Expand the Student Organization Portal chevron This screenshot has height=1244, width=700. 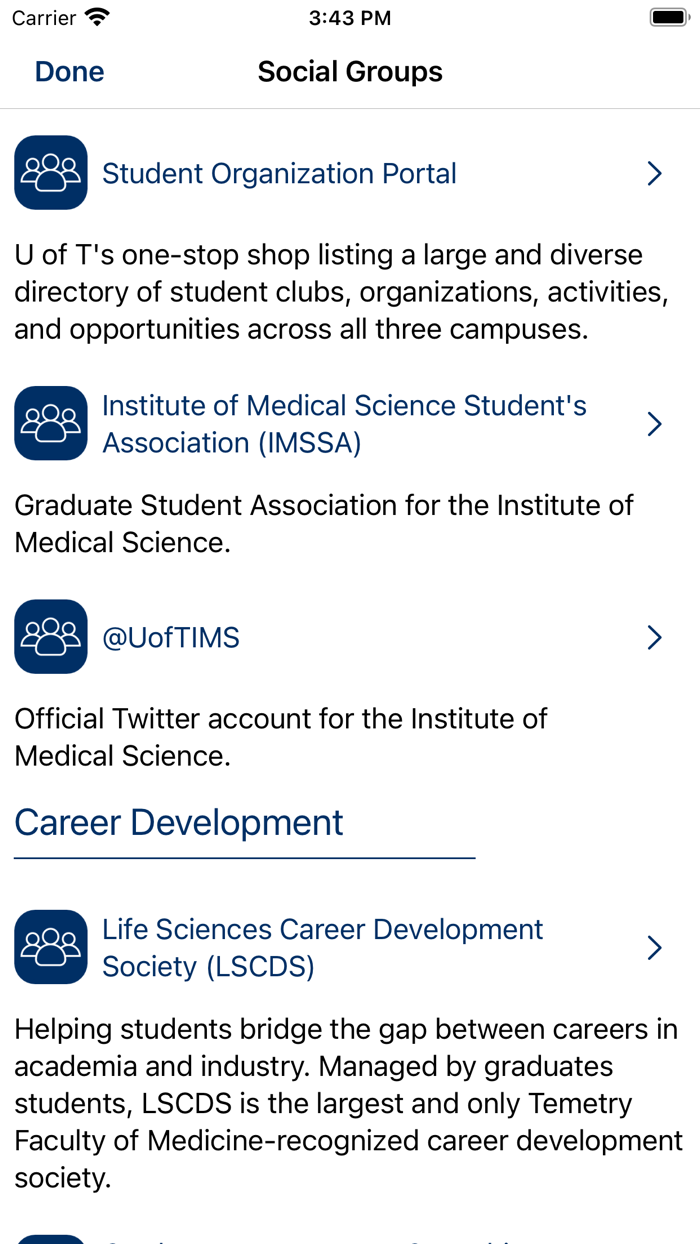(x=654, y=174)
